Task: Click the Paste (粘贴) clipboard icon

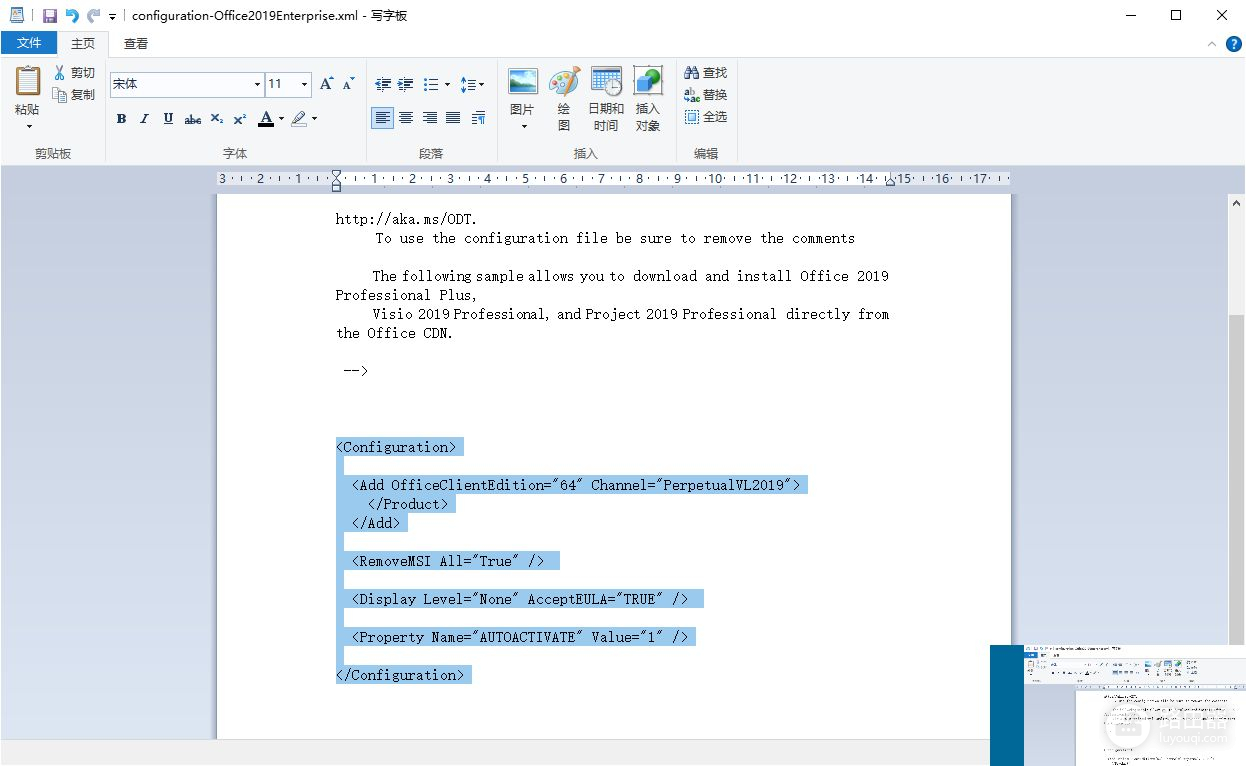Action: point(27,82)
